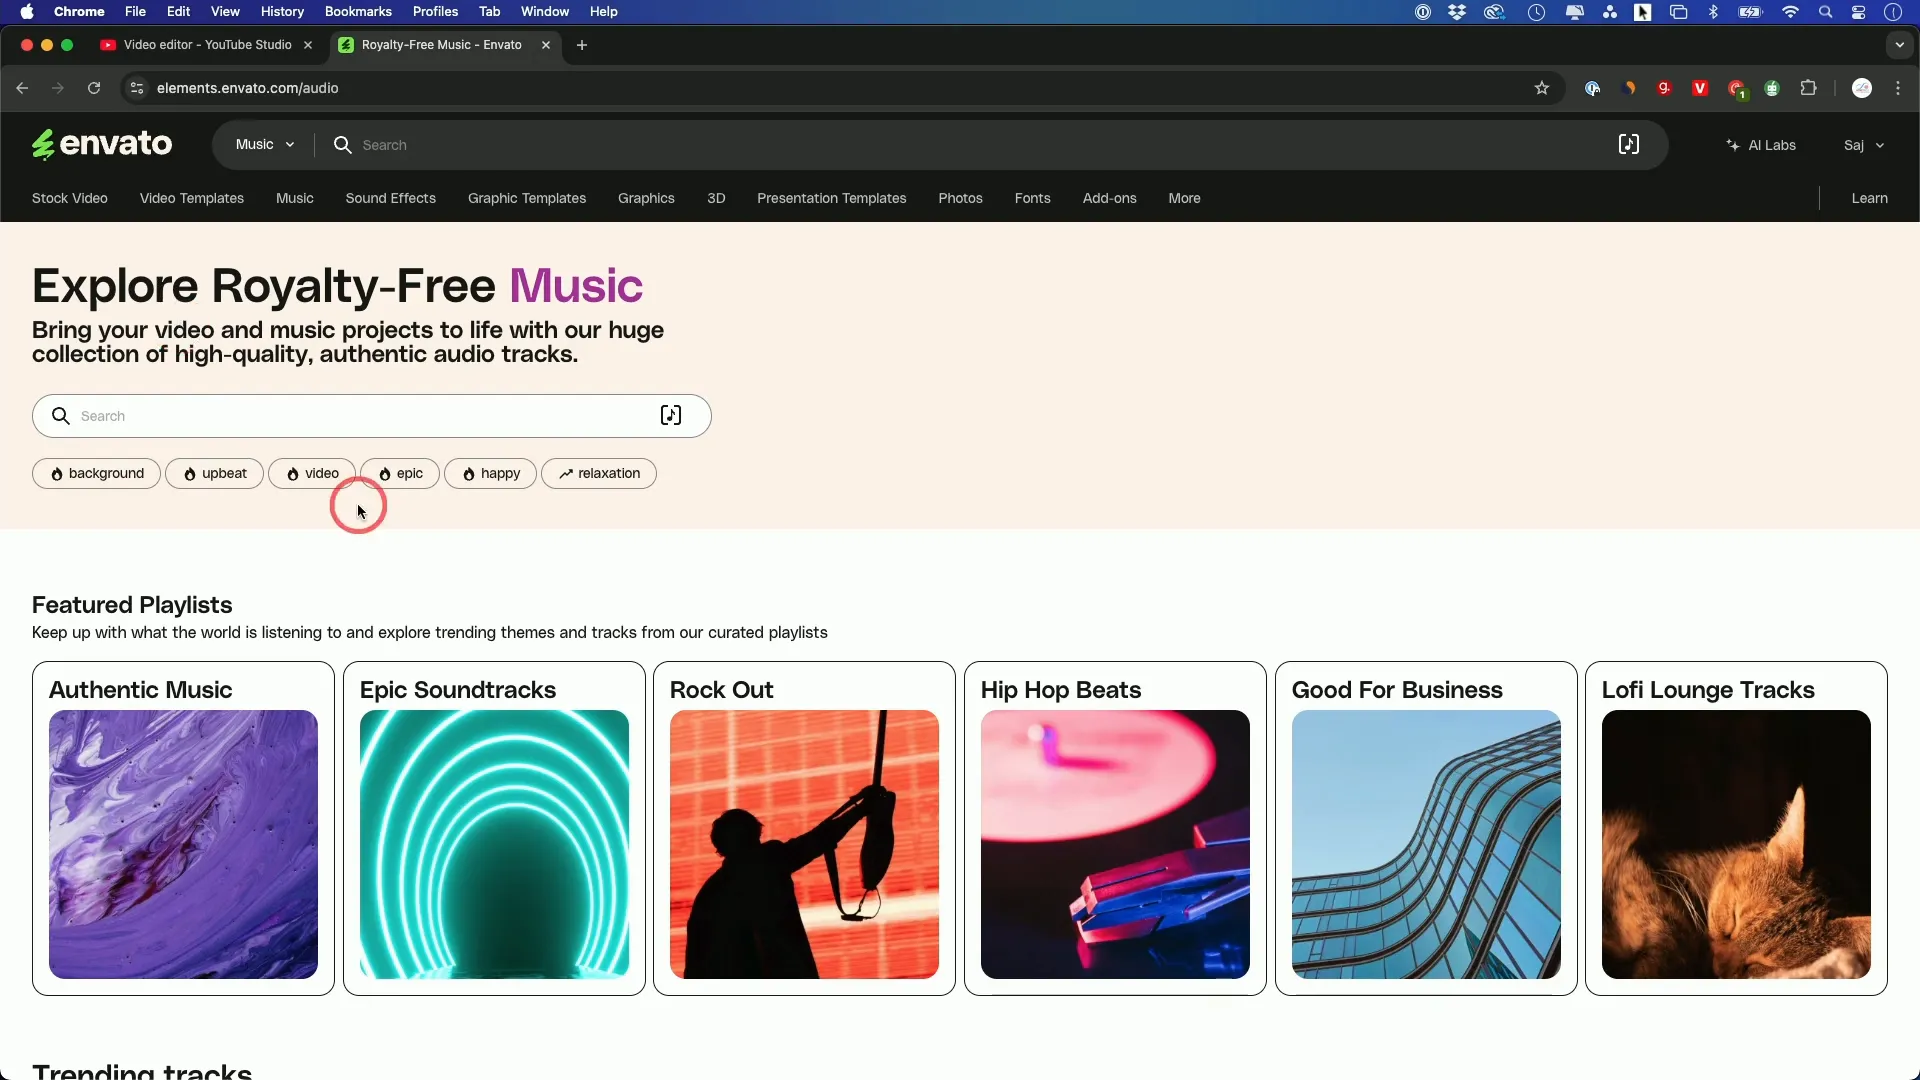Open Spotlight search in menu bar
1920x1080 pixels.
click(1826, 12)
